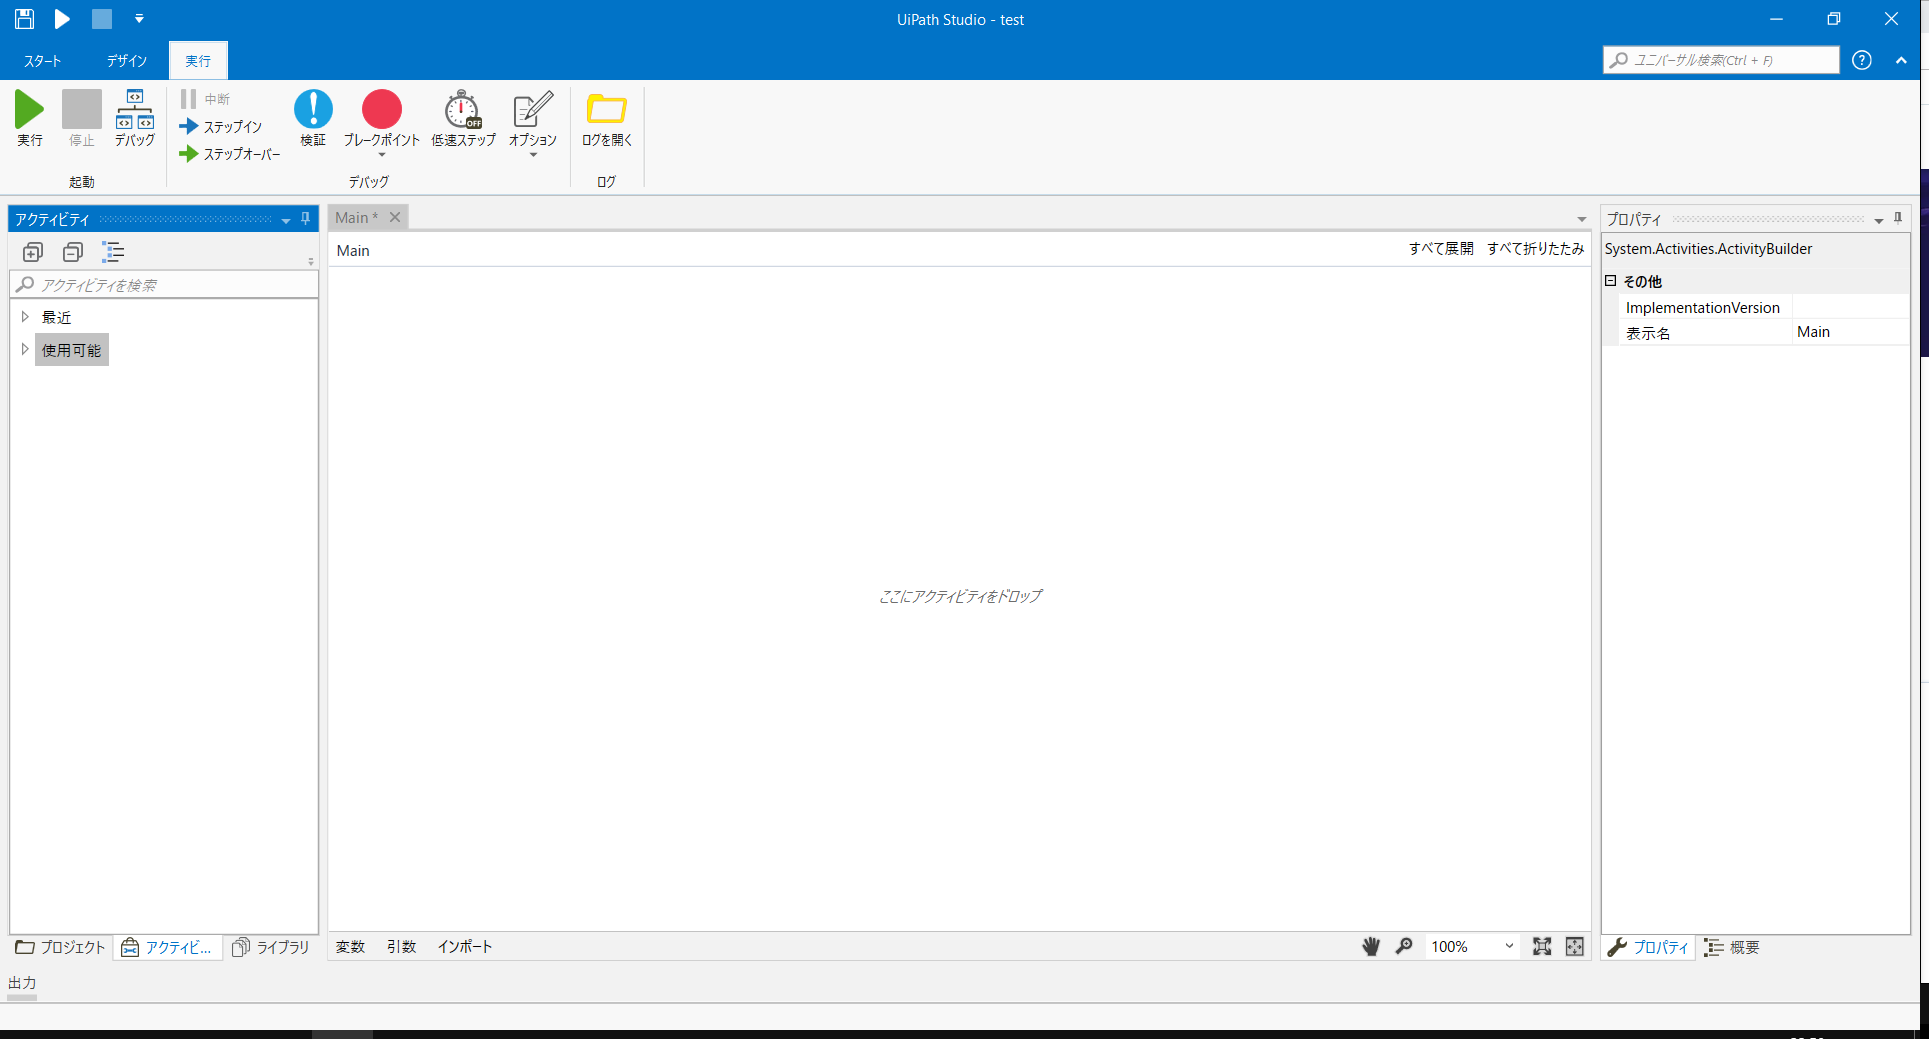1929x1039 pixels.
Task: Click ステップオーバー step over
Action: (230, 154)
